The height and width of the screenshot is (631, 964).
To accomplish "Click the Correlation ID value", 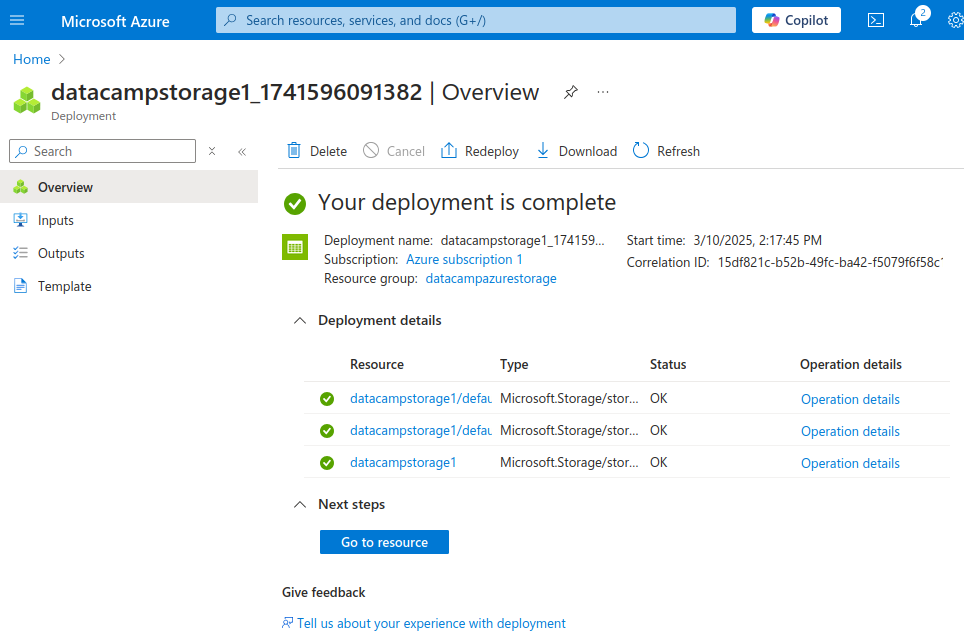I will (830, 263).
